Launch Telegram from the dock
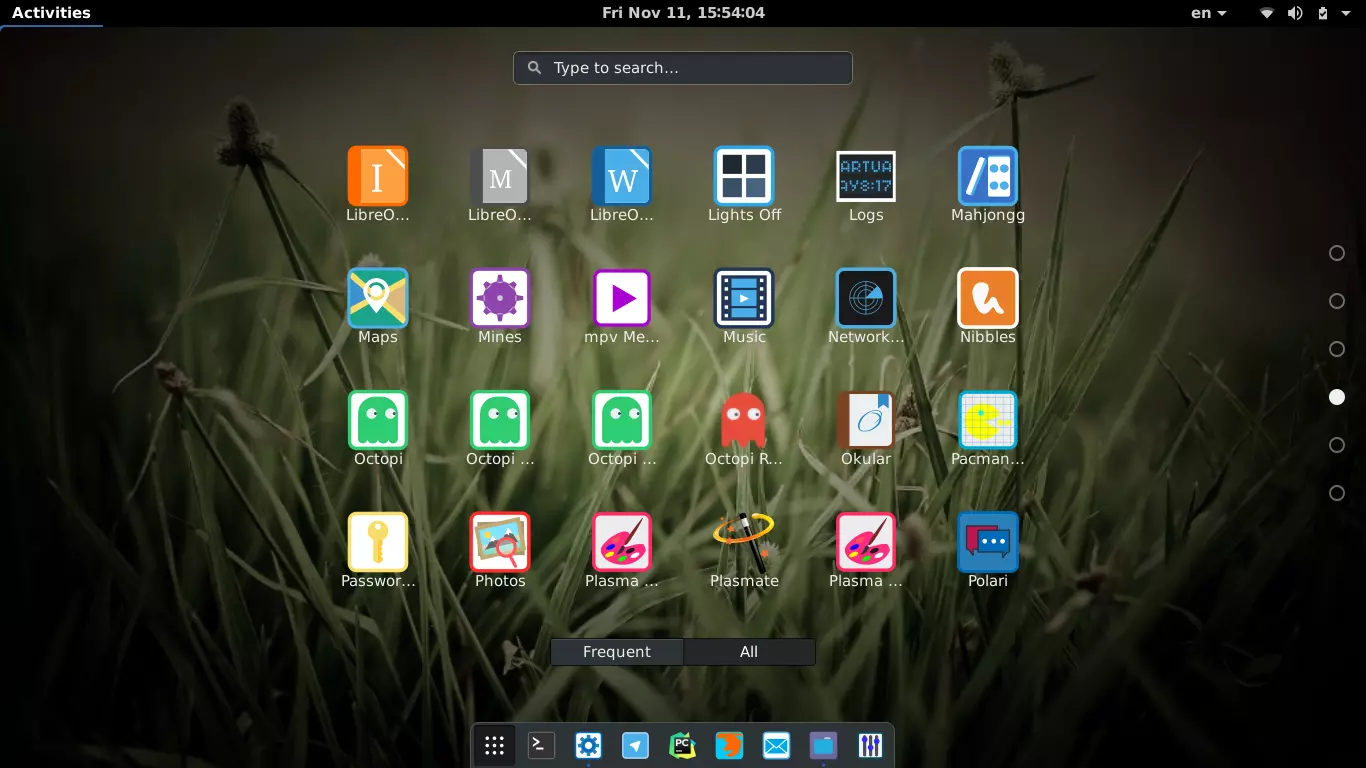 [x=635, y=745]
